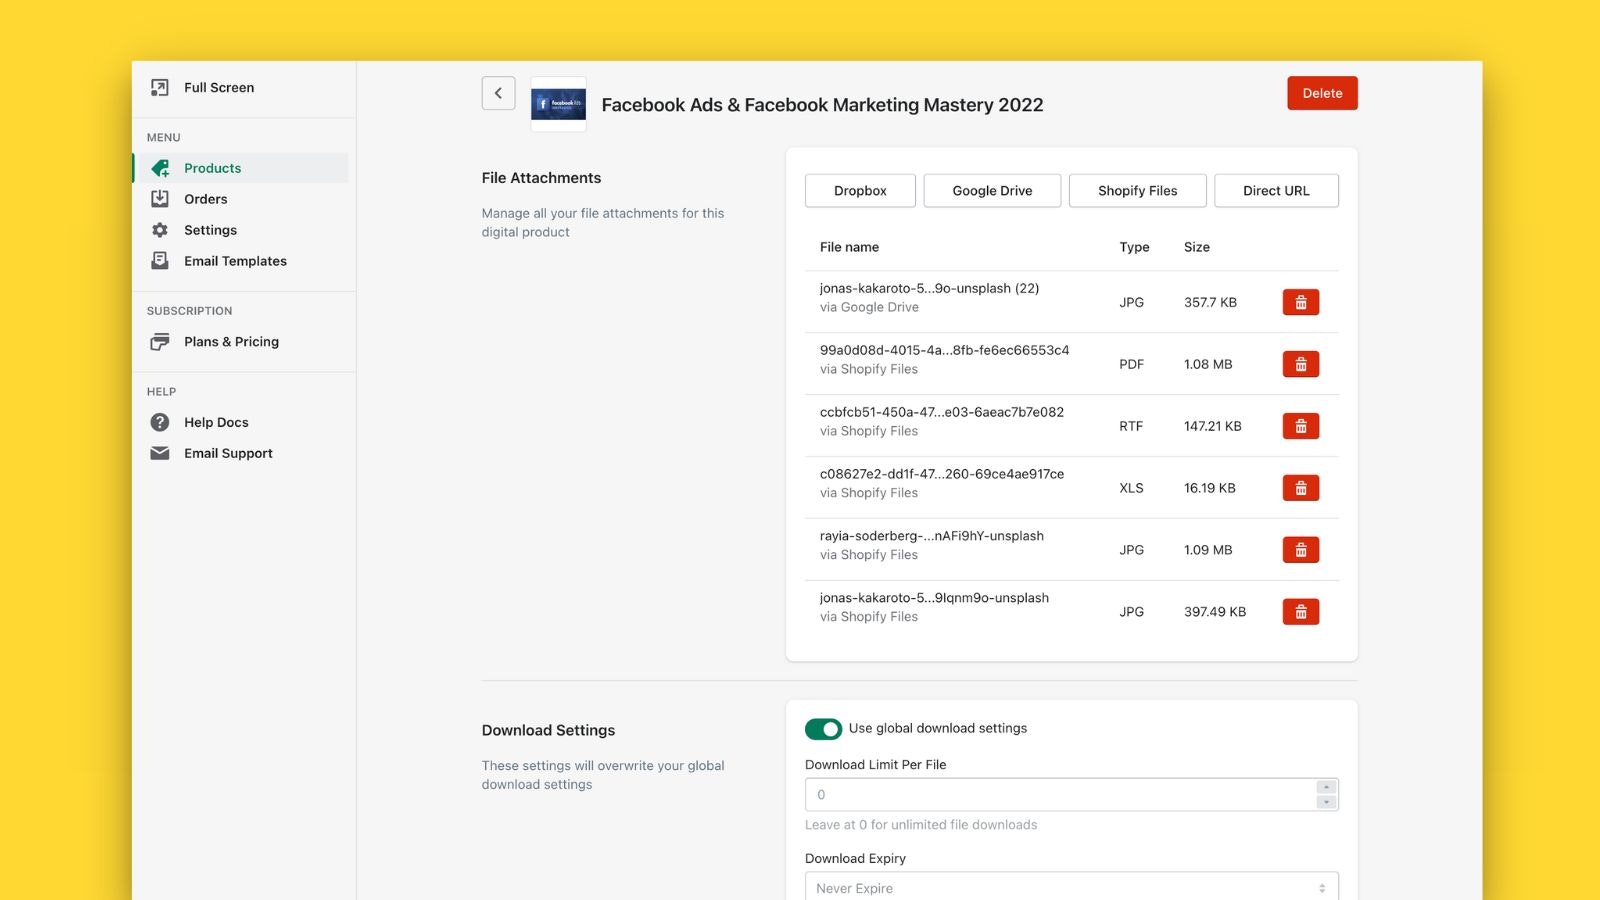This screenshot has height=900, width=1600.
Task: Click the Download Limit Per File input
Action: coord(1060,795)
